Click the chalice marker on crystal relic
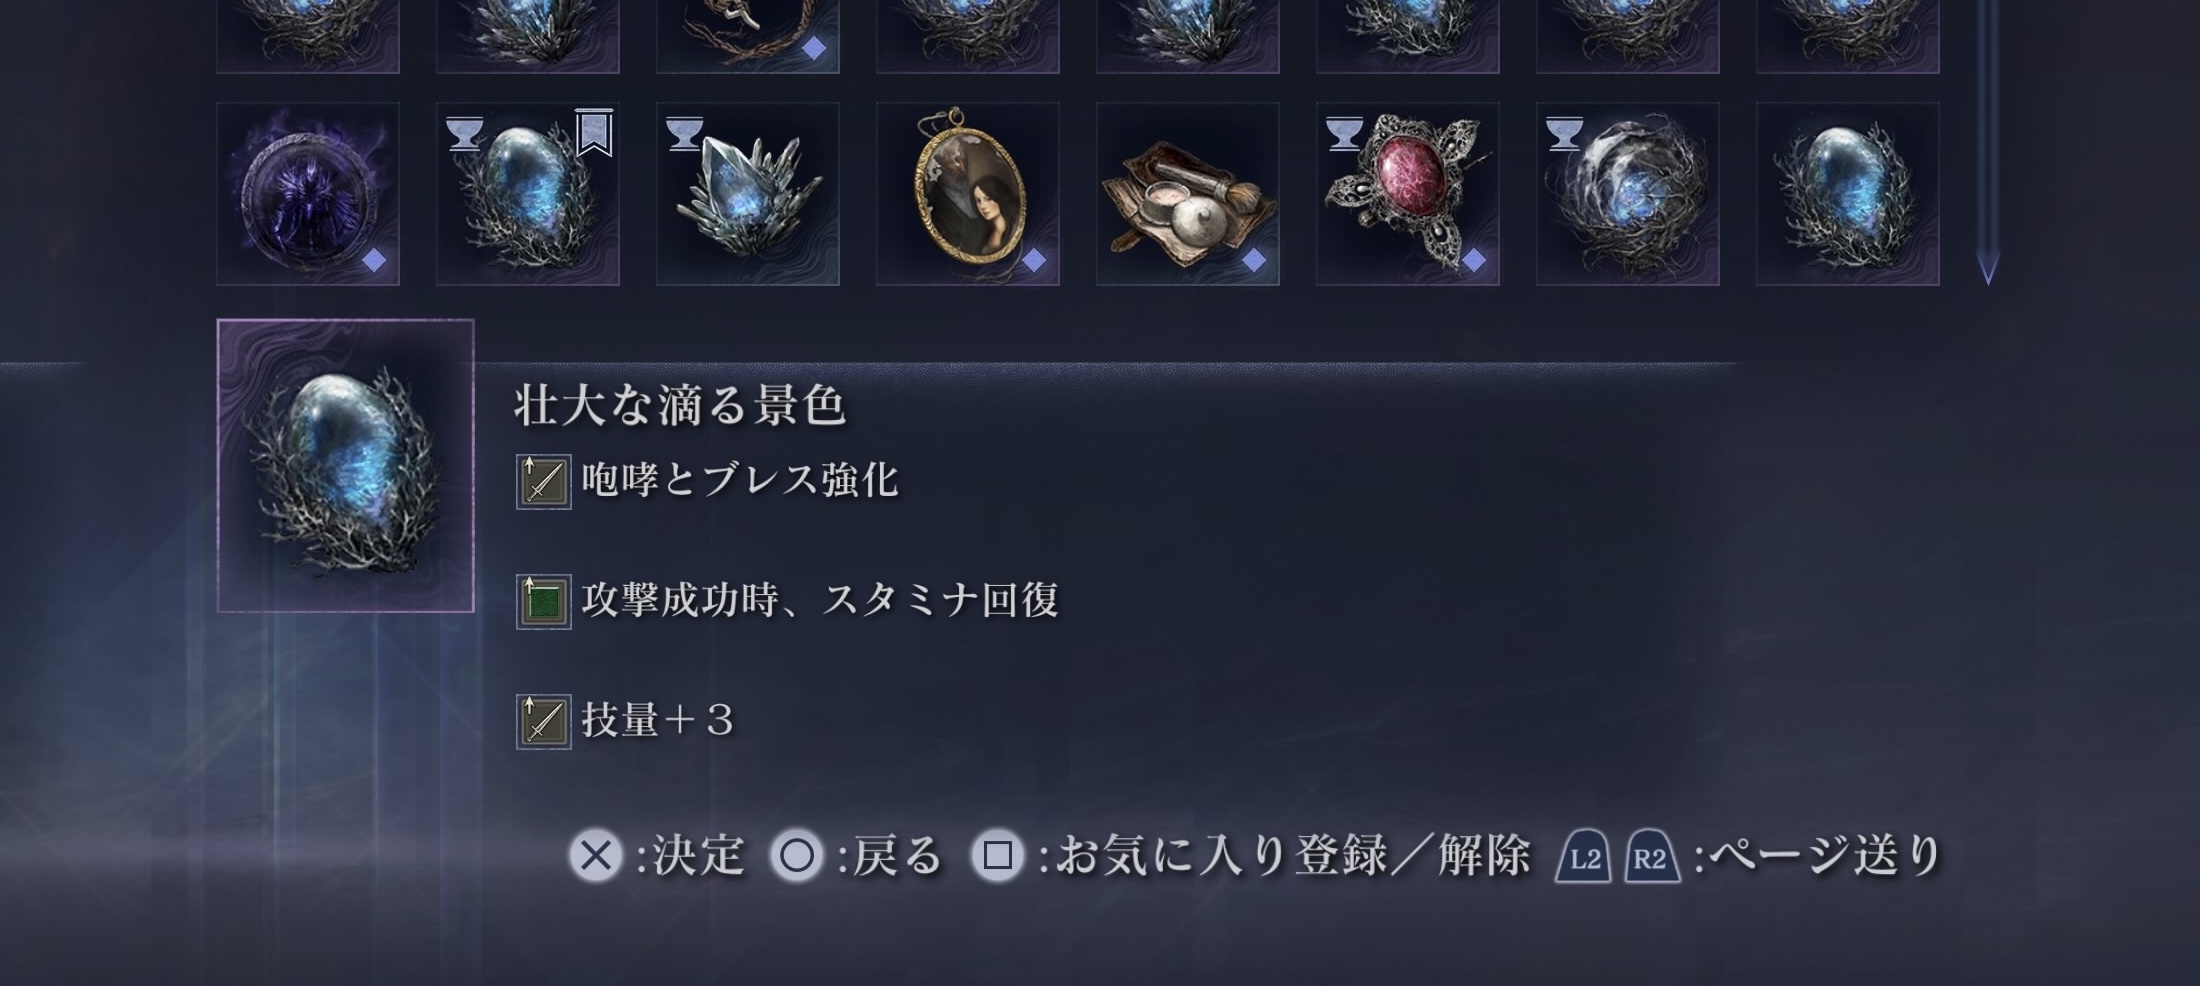 pos(685,134)
